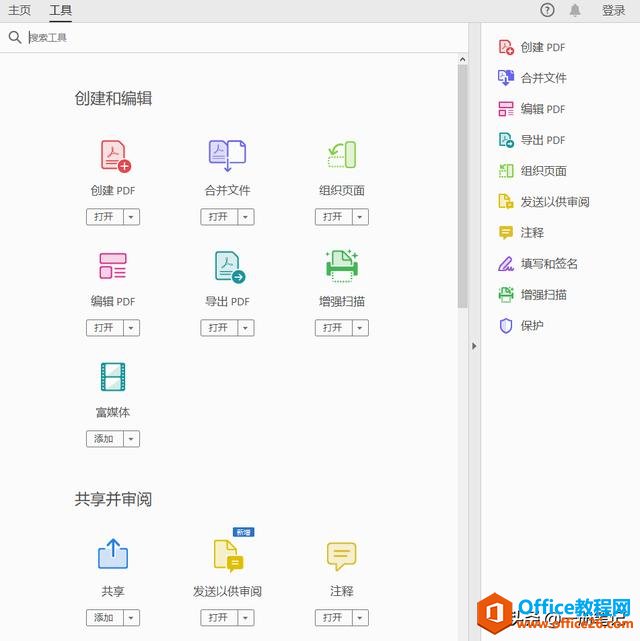Click 打开 button under 组织页面
The image size is (640, 641).
tap(333, 217)
